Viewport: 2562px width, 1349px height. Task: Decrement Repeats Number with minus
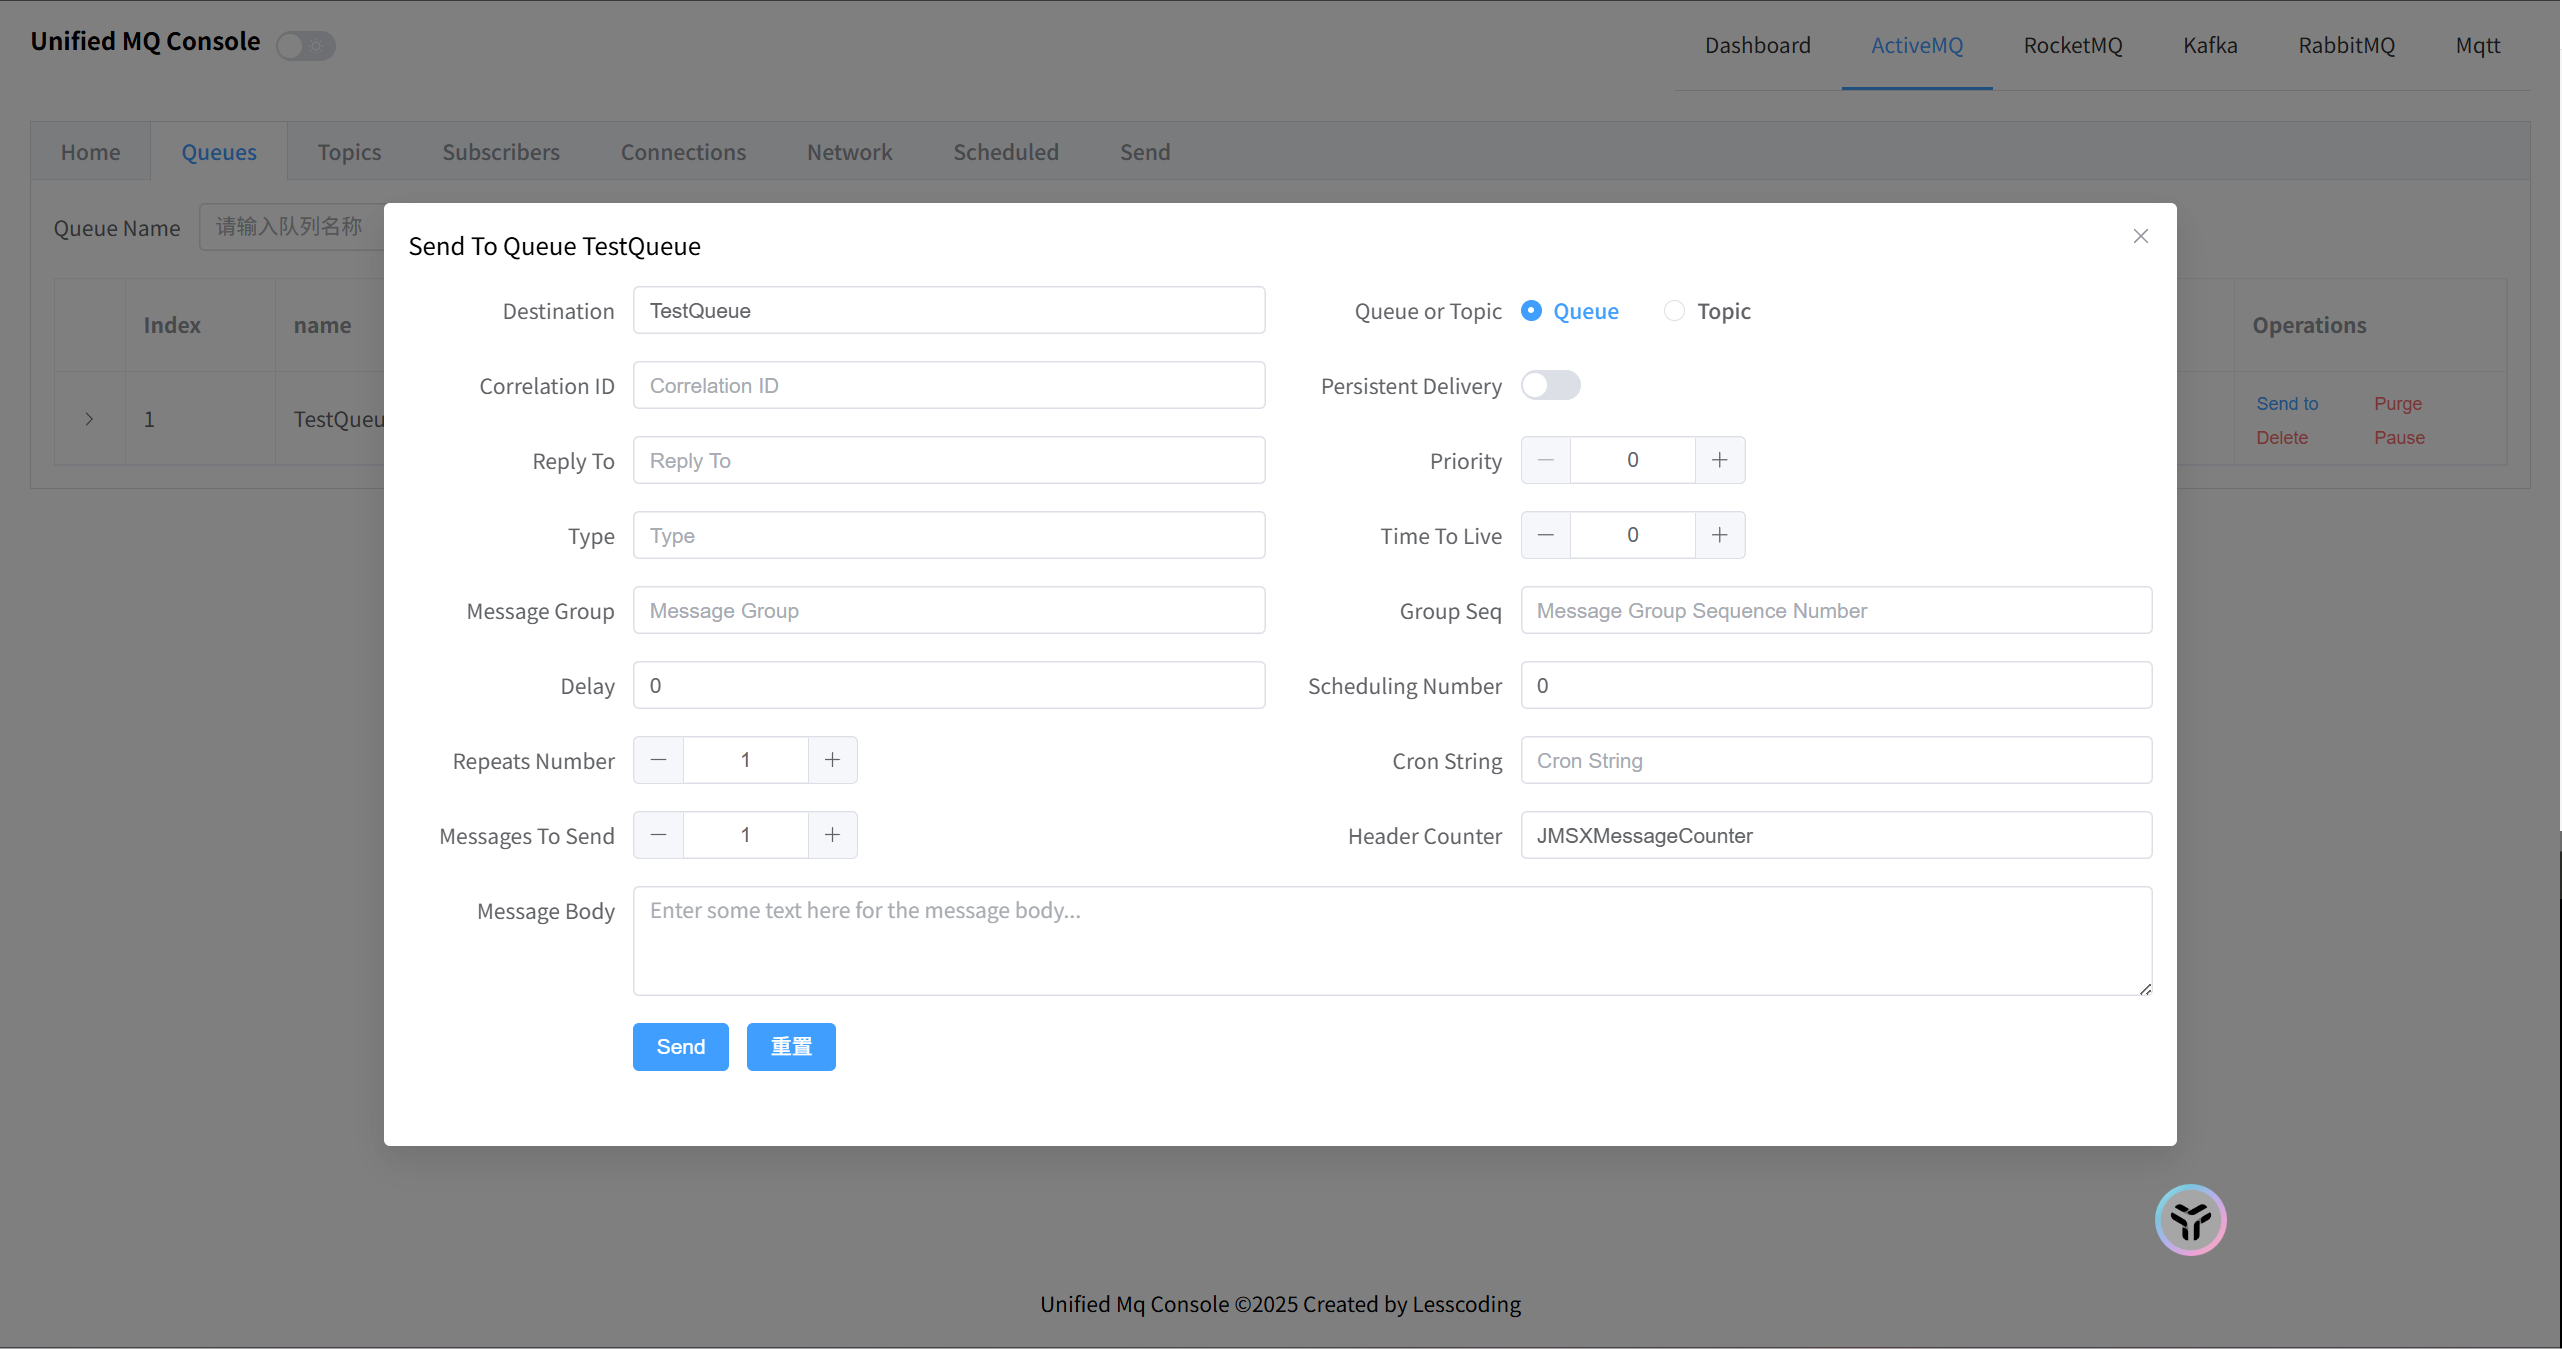coord(658,760)
